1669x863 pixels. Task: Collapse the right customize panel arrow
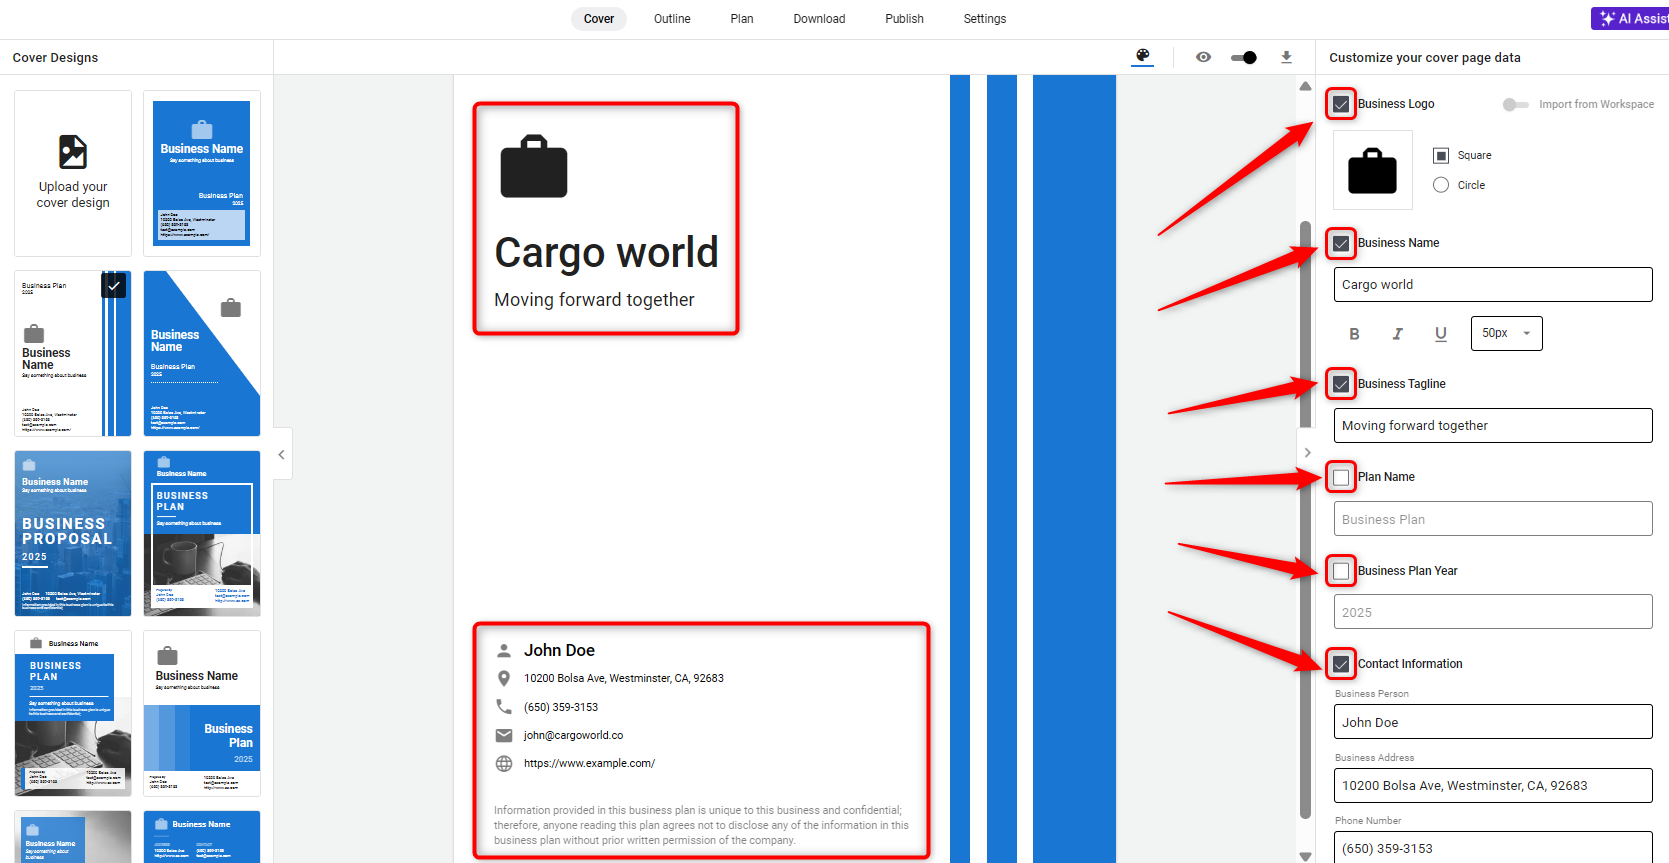(1307, 453)
